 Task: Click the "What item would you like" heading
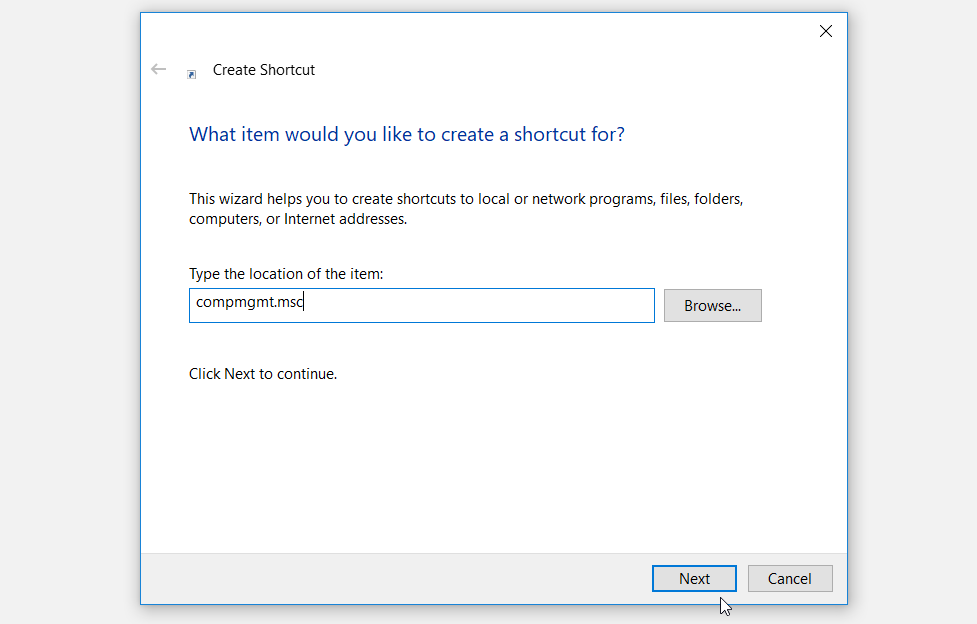[406, 134]
